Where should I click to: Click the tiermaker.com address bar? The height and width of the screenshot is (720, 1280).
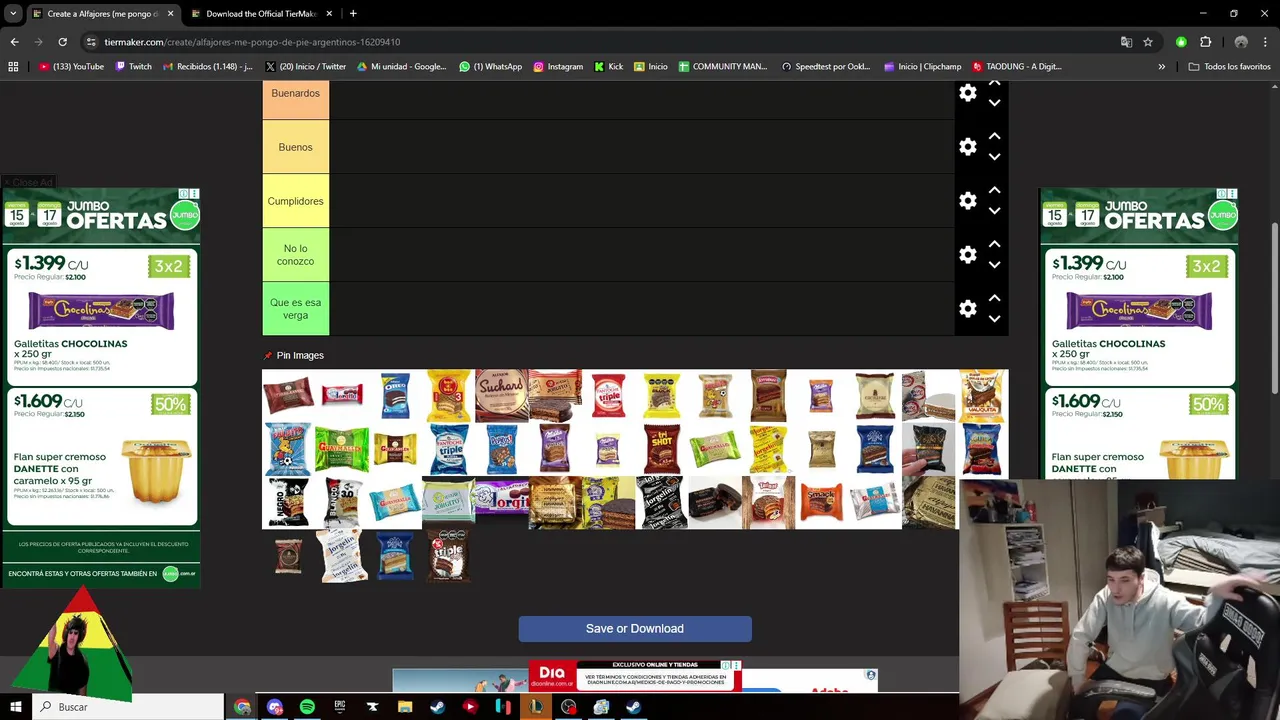600,42
